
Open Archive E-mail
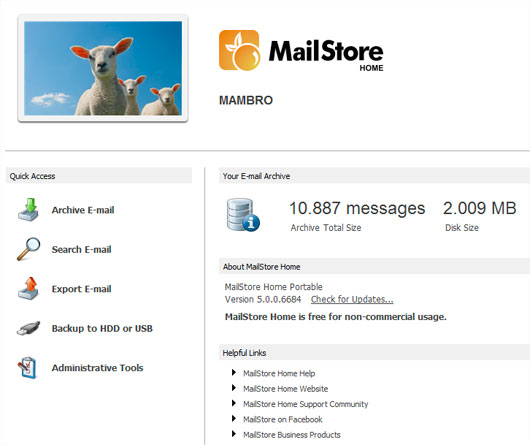pyautogui.click(x=83, y=210)
